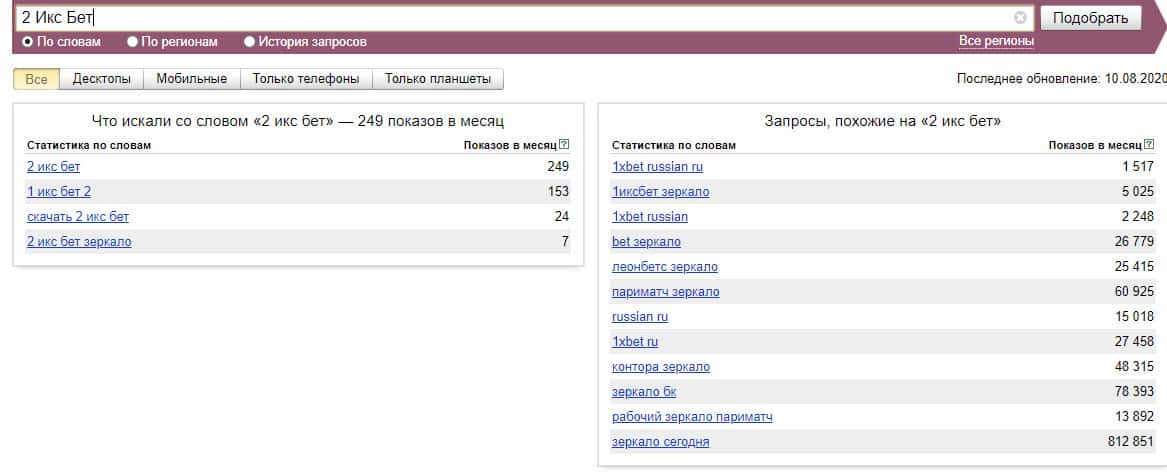
Task: Open the '1xbet russian ru' link
Action: coord(657,167)
